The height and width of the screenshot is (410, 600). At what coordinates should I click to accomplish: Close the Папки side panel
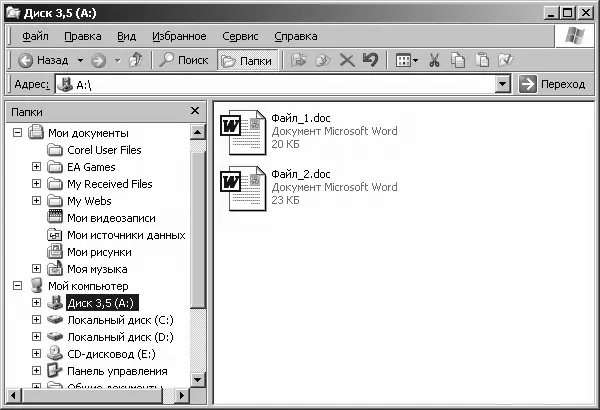(x=195, y=111)
